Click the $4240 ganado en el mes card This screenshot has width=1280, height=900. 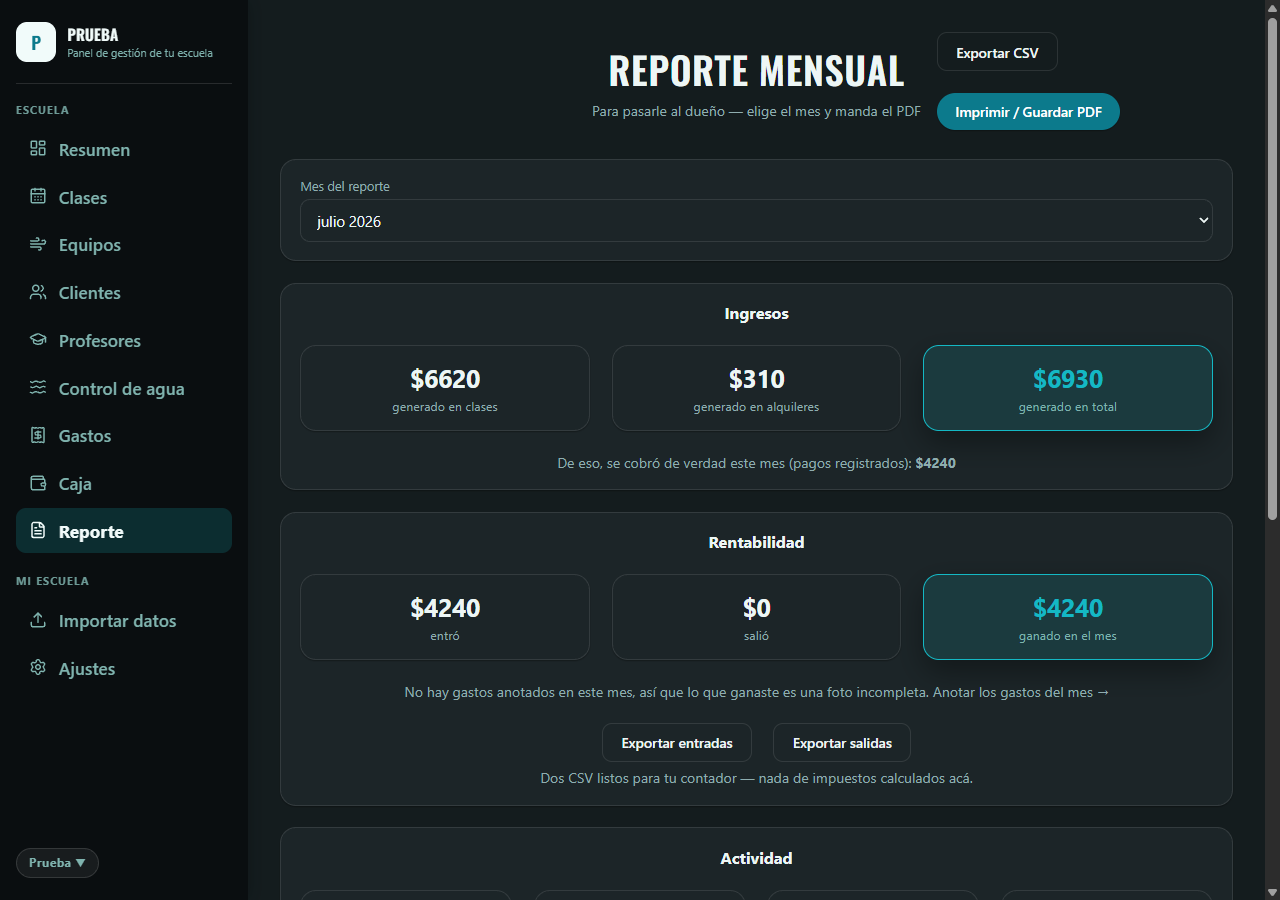pos(1068,617)
